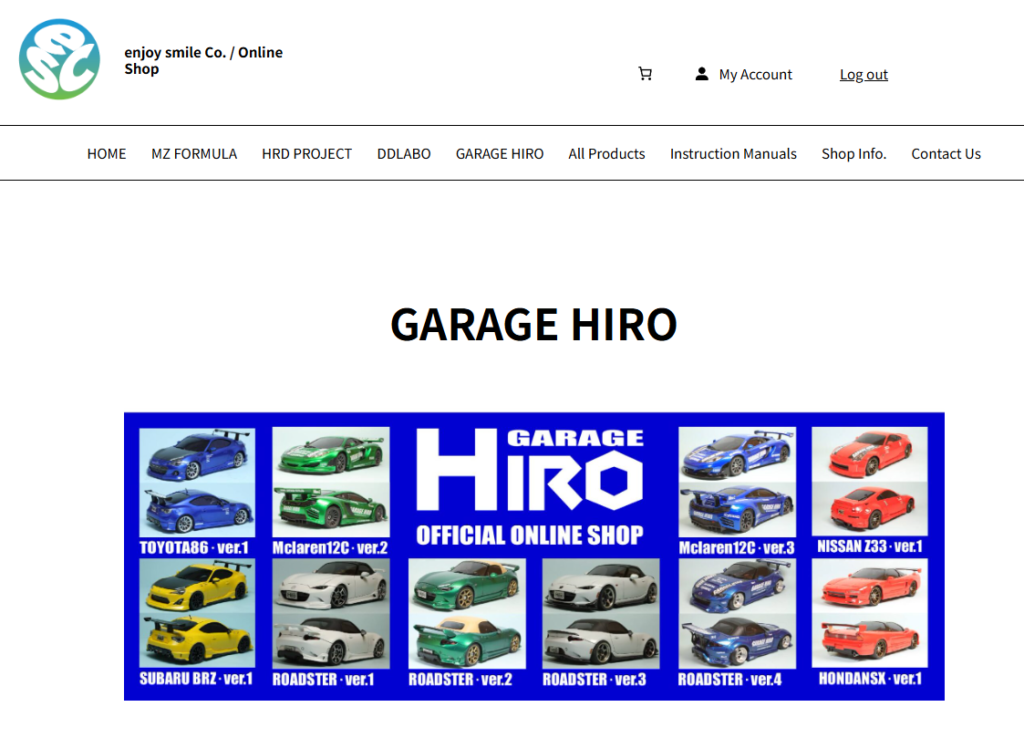
Task: Open the HOME menu item
Action: pyautogui.click(x=106, y=153)
